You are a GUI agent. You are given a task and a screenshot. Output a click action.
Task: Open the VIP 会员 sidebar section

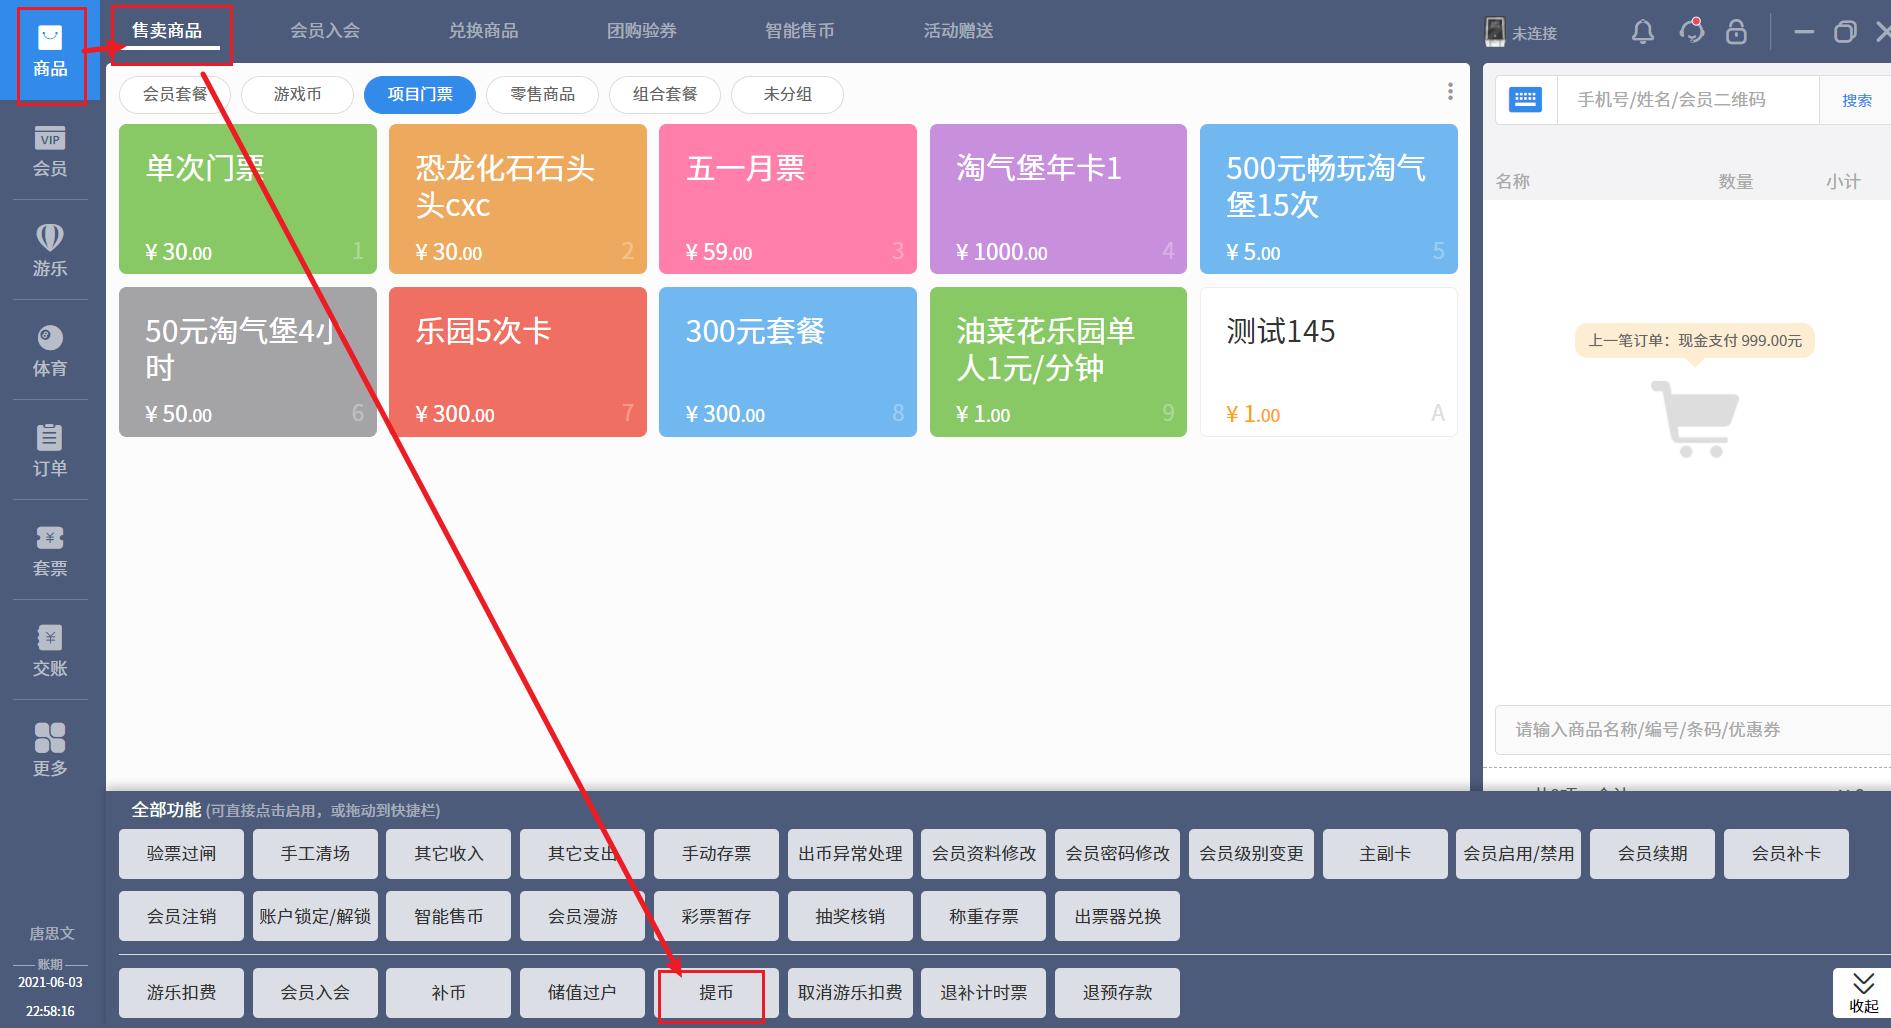click(50, 152)
